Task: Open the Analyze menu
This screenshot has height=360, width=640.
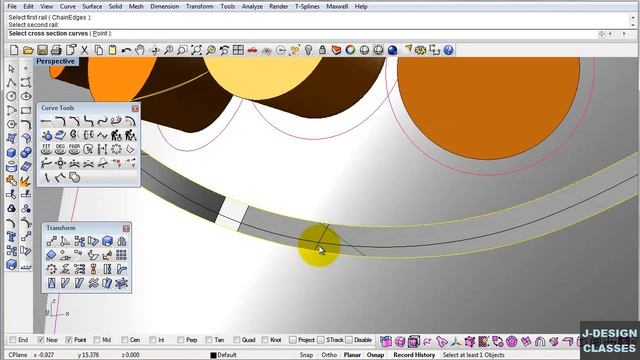Action: coord(252,7)
